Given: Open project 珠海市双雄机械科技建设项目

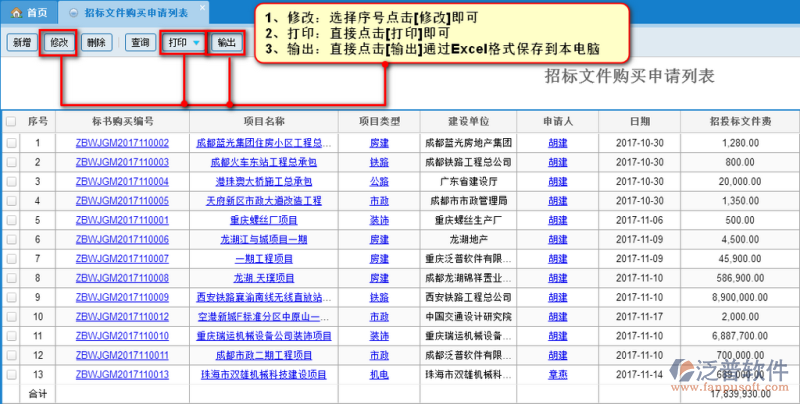Looking at the screenshot, I should point(264,375).
